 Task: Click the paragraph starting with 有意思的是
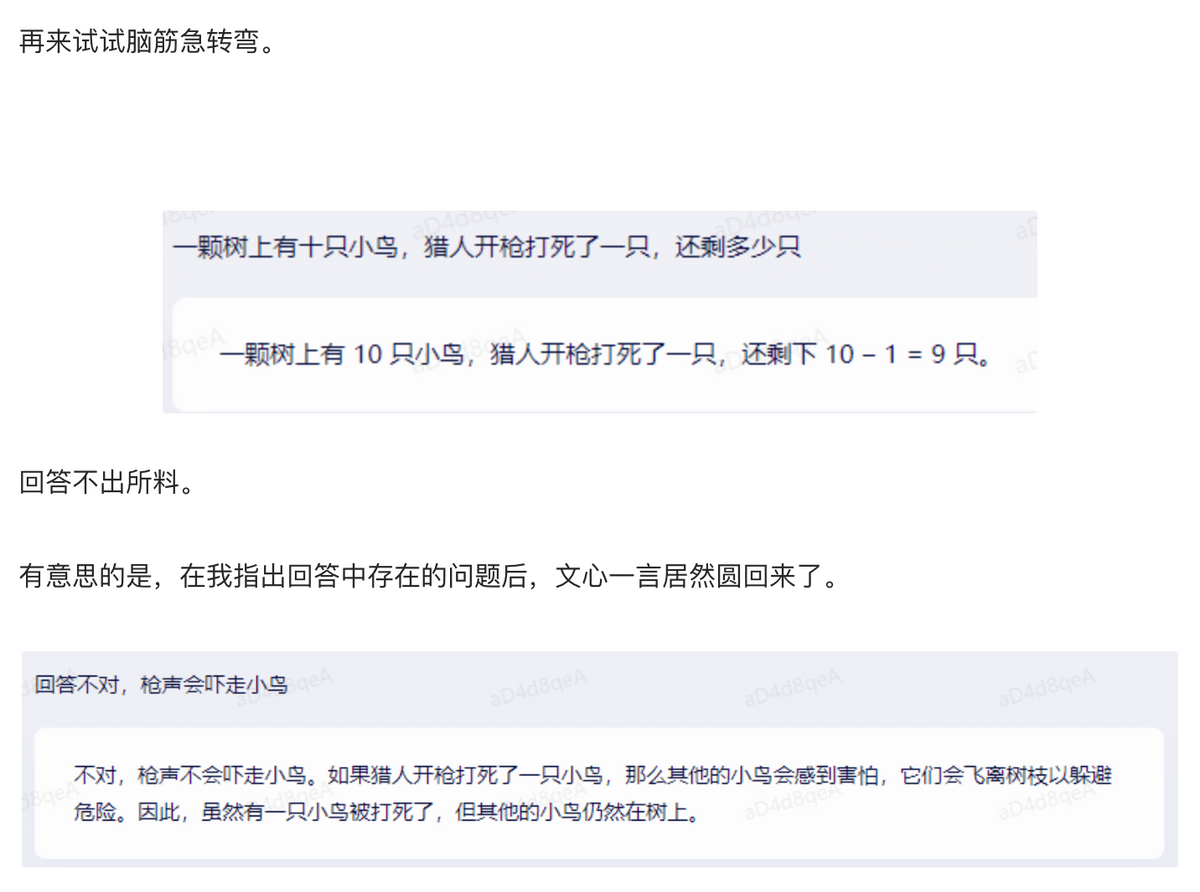[x=427, y=577]
